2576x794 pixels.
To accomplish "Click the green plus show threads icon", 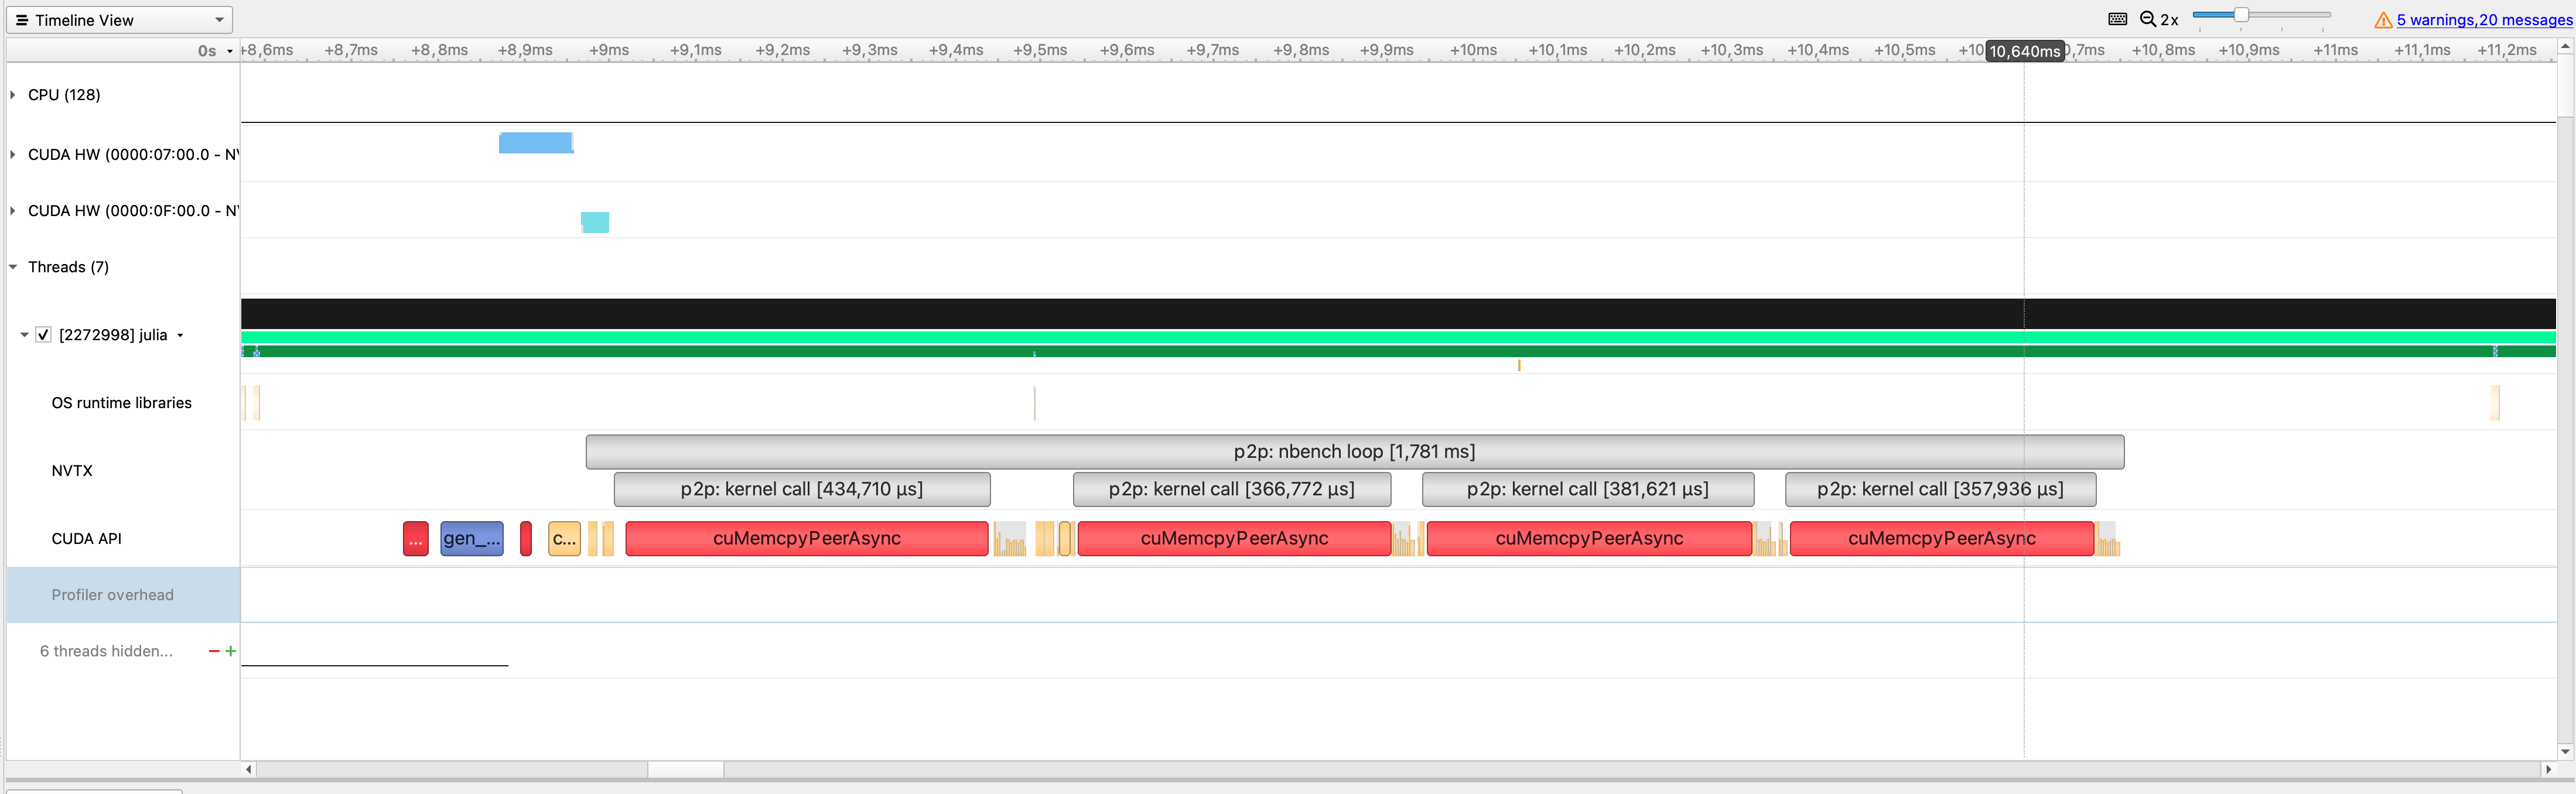I will 231,651.
